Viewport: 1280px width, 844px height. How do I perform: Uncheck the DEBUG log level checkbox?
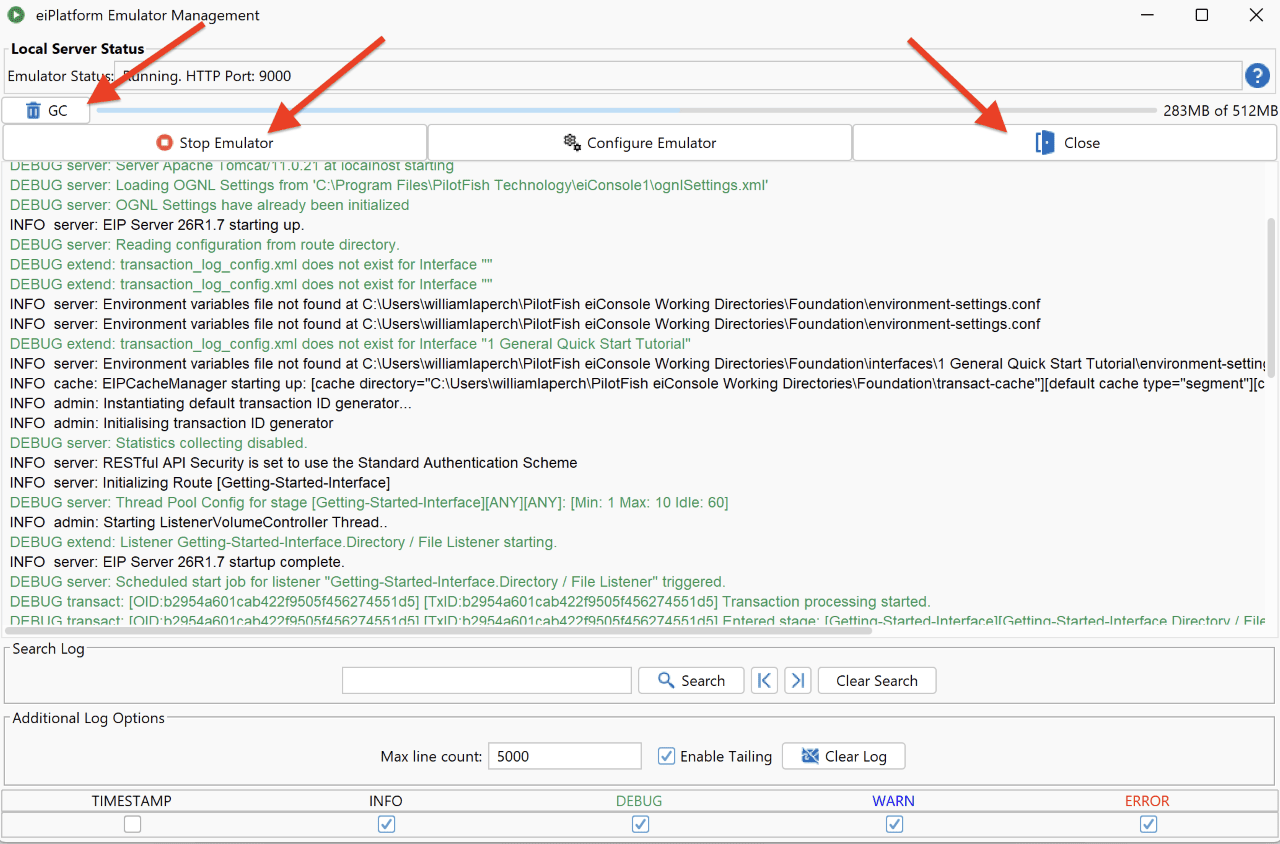pos(640,825)
